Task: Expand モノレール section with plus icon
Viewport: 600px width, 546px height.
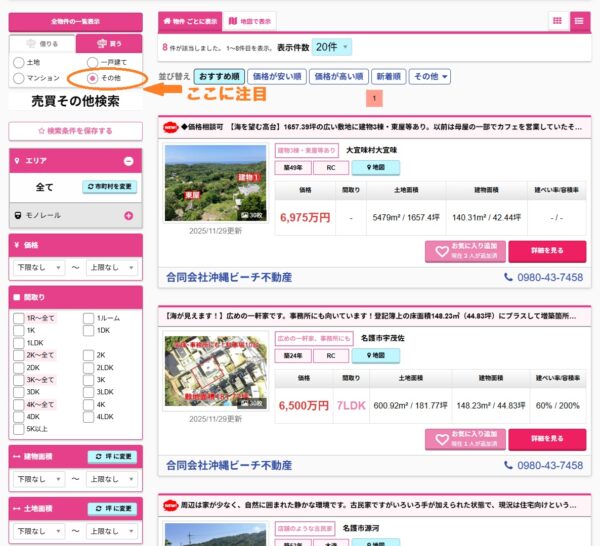Action: click(128, 215)
